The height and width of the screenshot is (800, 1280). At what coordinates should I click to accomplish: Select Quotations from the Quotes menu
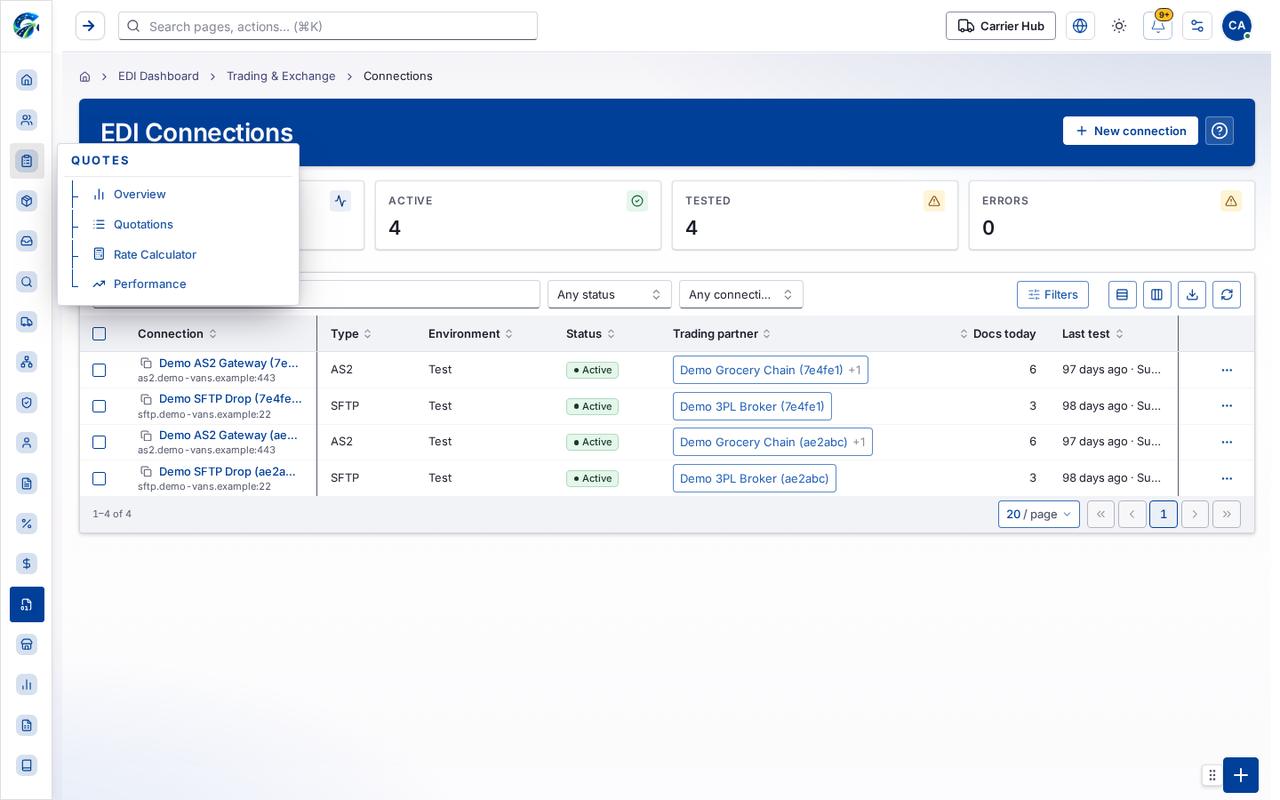point(143,224)
